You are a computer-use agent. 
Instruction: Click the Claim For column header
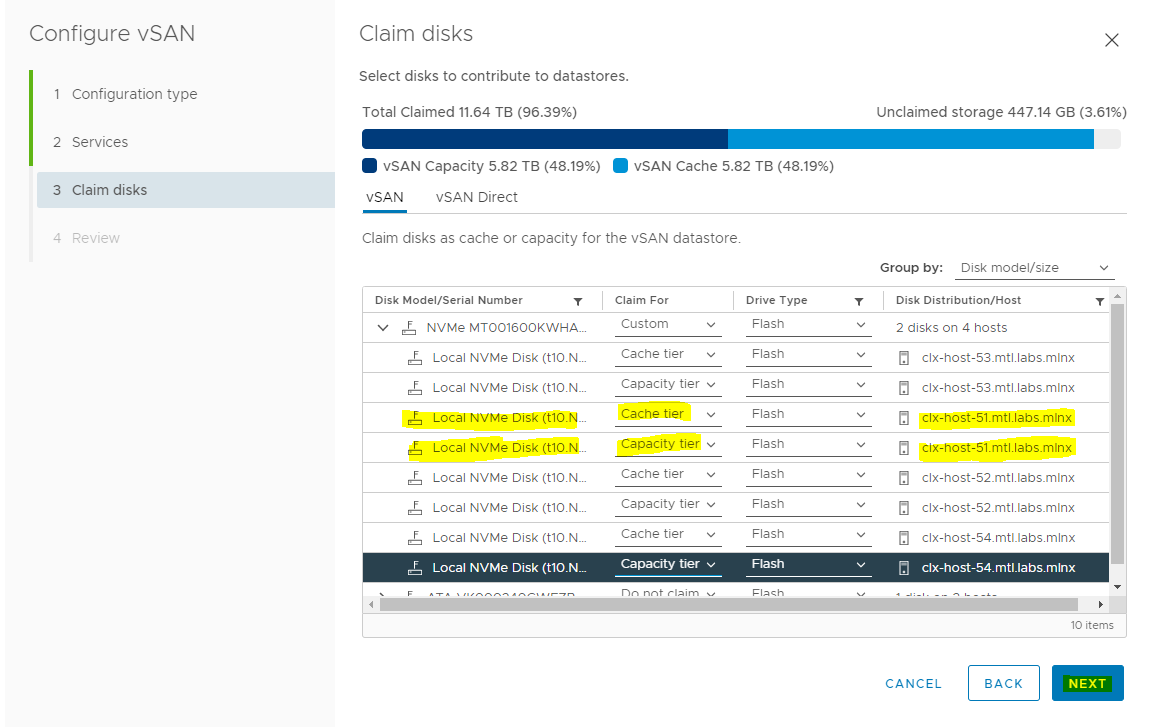pos(642,301)
